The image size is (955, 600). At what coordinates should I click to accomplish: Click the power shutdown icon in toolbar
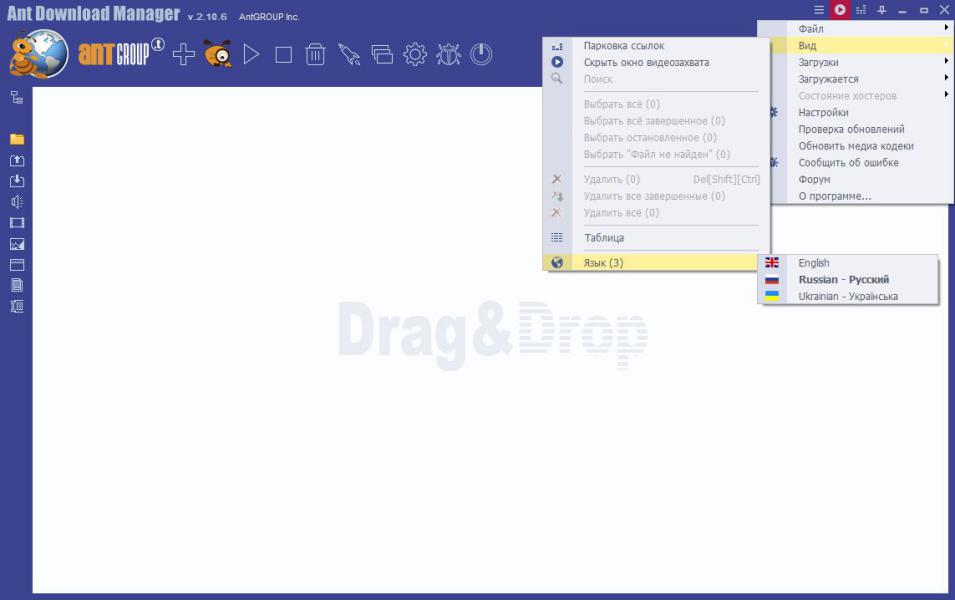click(x=481, y=54)
